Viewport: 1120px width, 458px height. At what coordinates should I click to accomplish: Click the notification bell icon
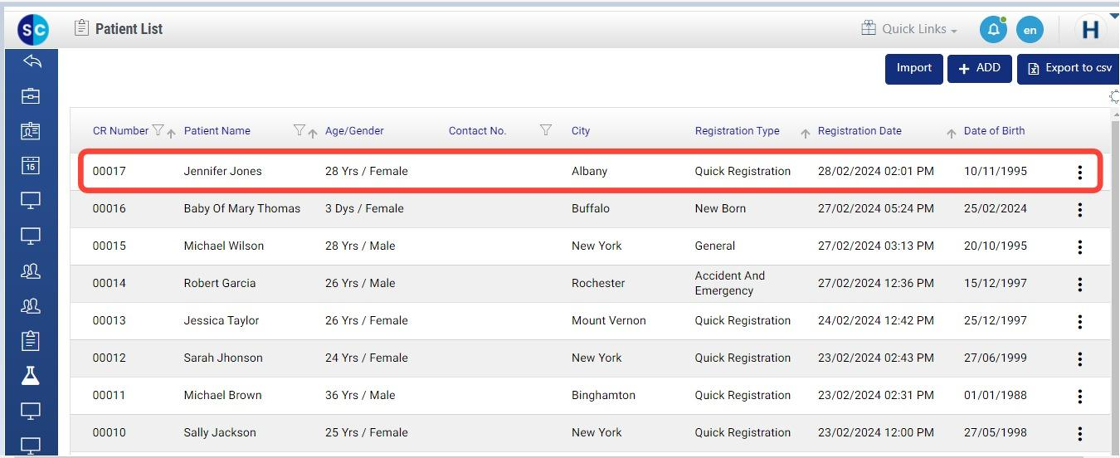(993, 30)
